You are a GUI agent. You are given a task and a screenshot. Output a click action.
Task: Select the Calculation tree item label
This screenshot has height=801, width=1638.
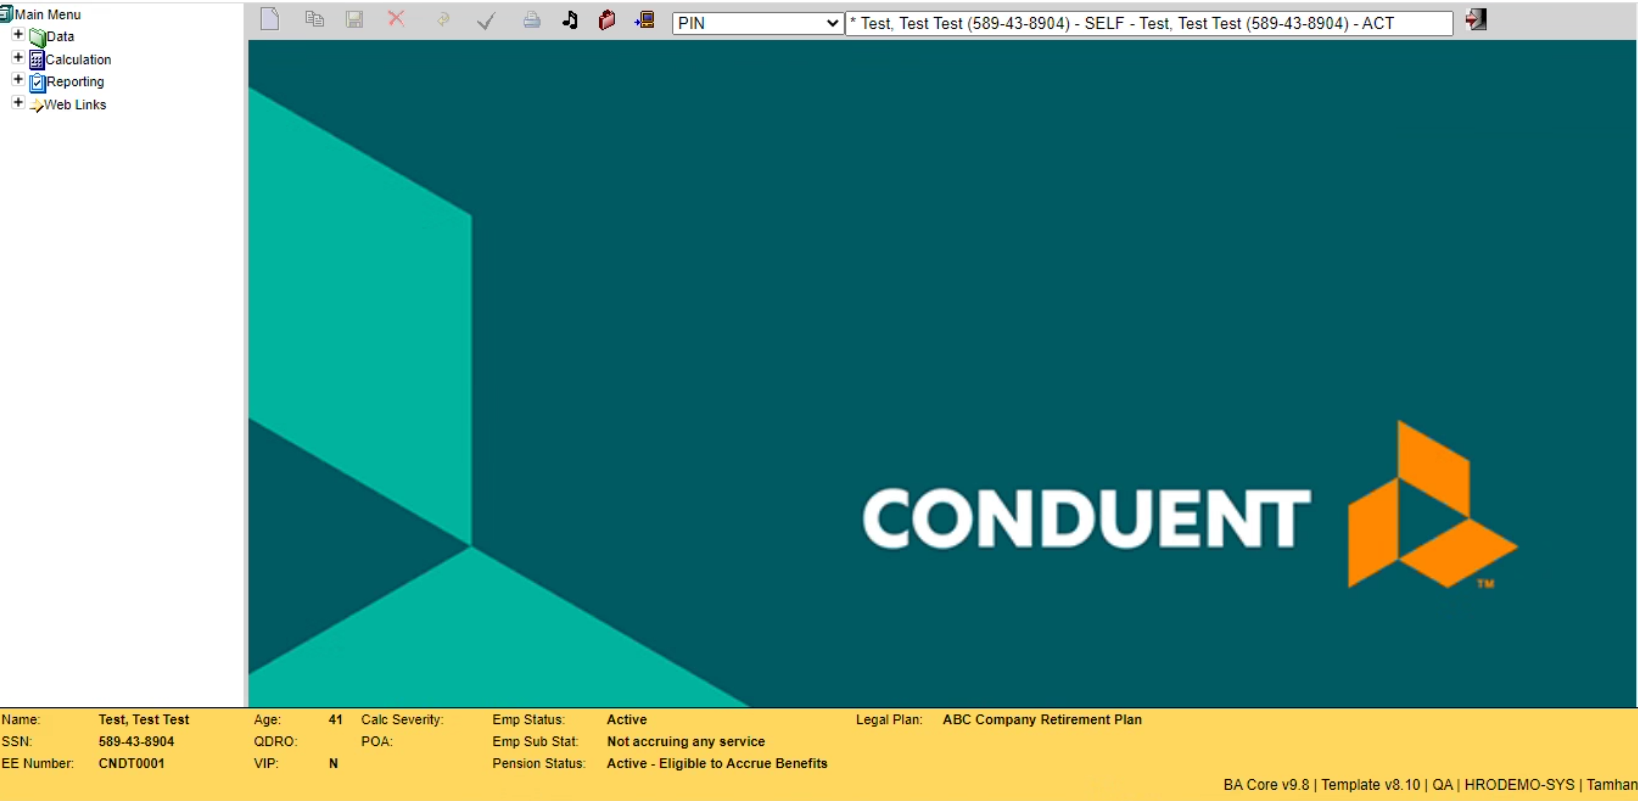point(78,59)
